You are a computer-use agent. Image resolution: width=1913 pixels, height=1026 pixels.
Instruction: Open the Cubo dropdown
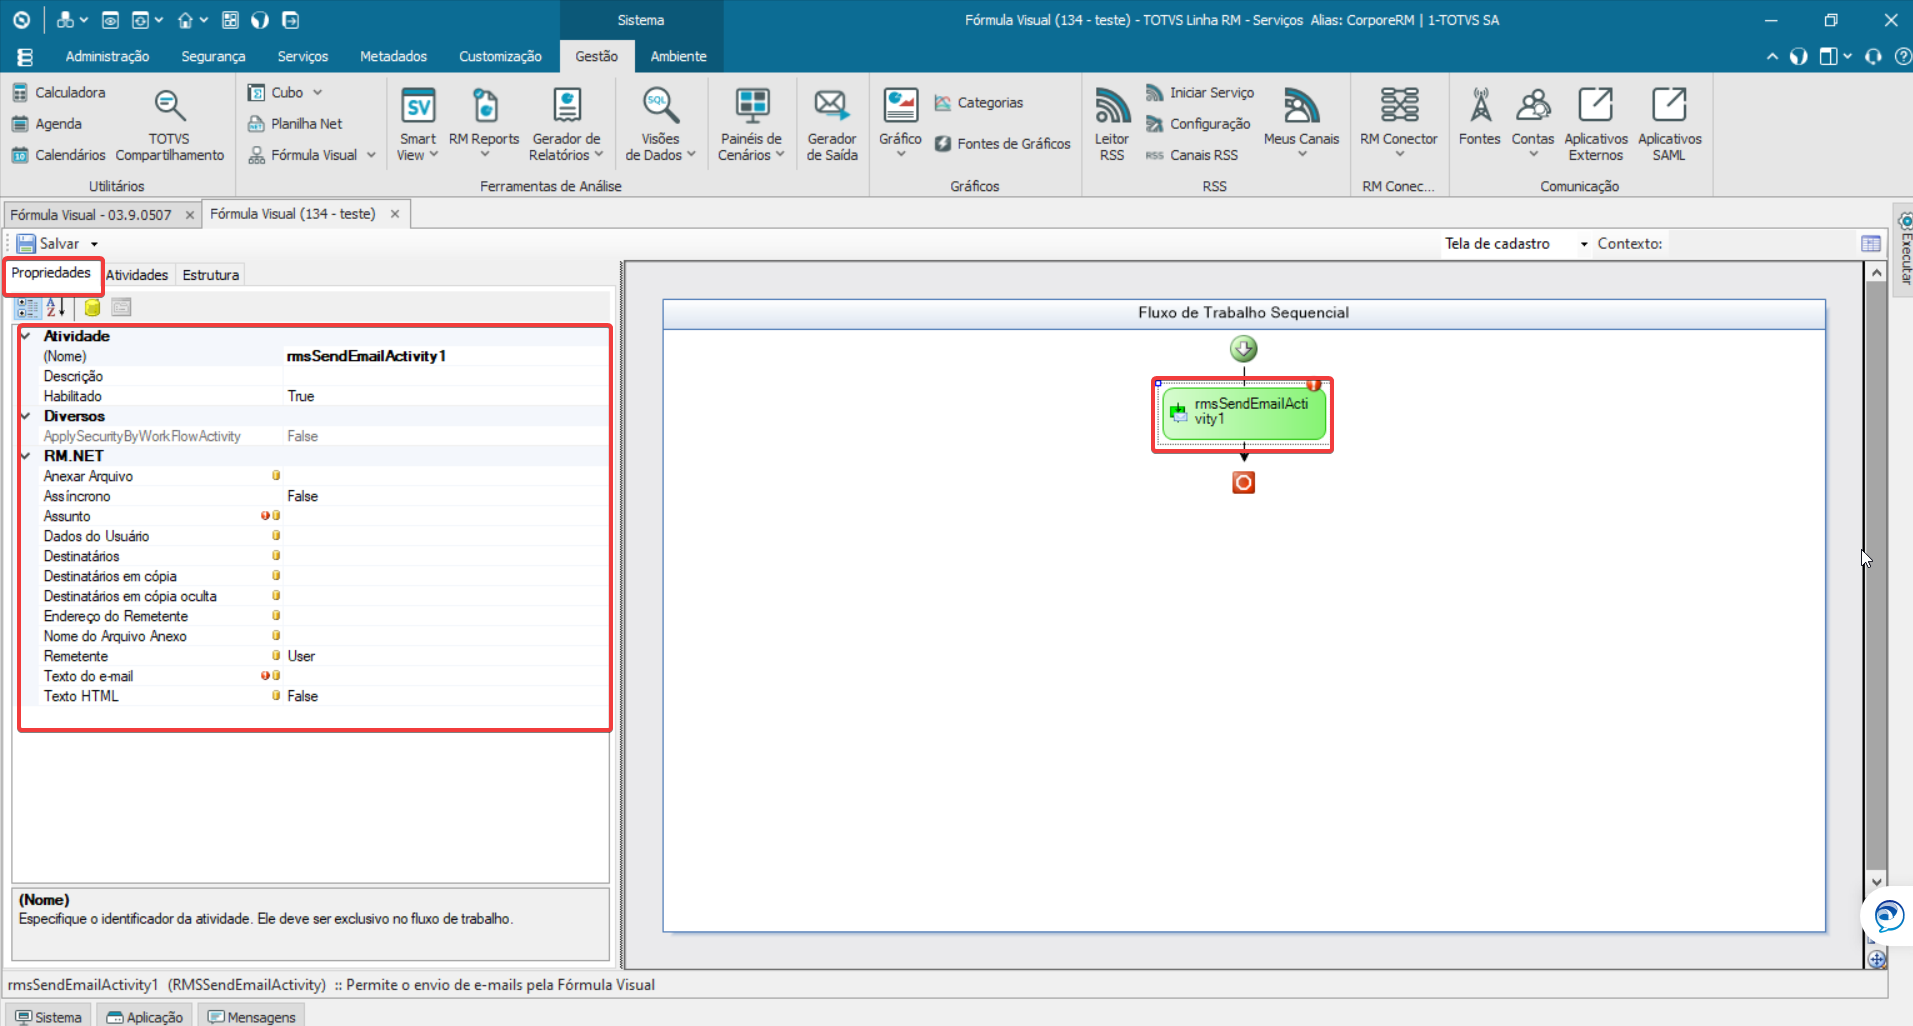pyautogui.click(x=317, y=92)
